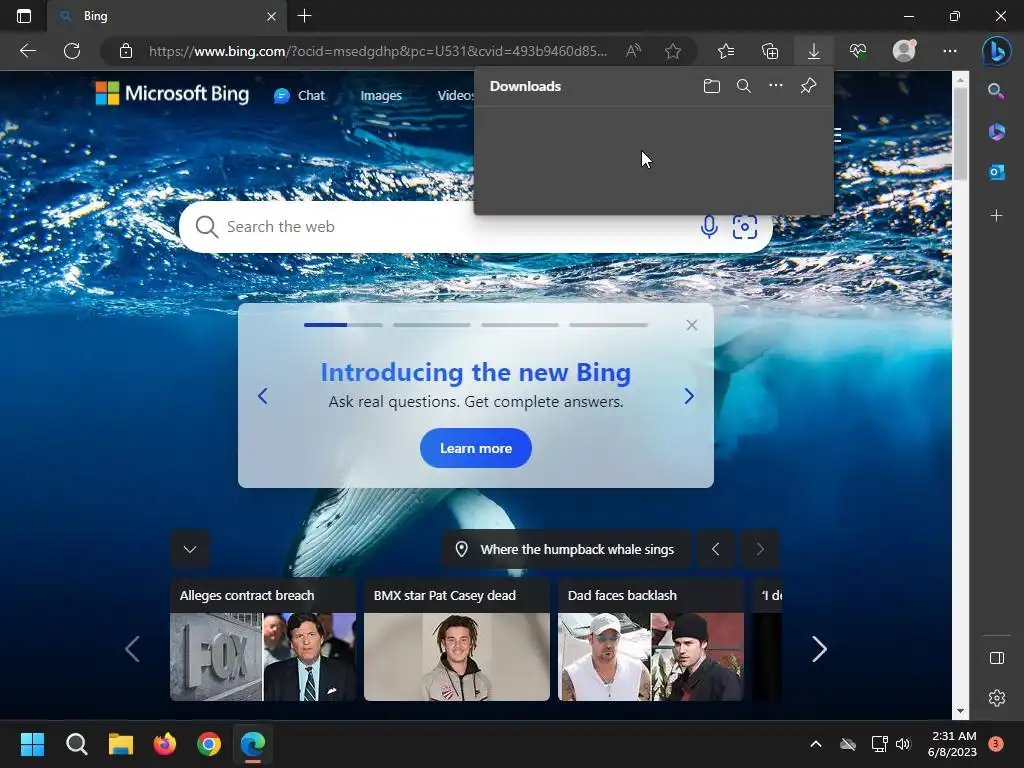Open volume control in system tray
The width and height of the screenshot is (1024, 768).
pos(903,744)
